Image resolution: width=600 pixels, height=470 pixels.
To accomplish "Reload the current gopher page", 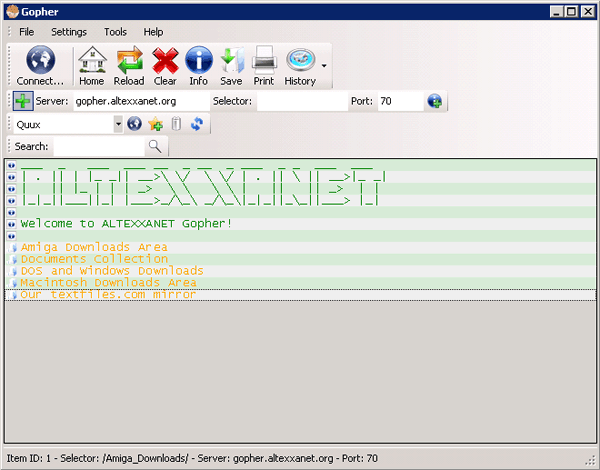I will pos(129,62).
